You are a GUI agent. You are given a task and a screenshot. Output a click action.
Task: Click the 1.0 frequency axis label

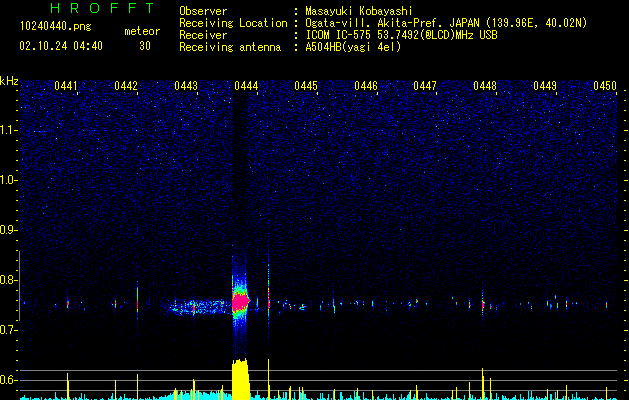[x=9, y=180]
